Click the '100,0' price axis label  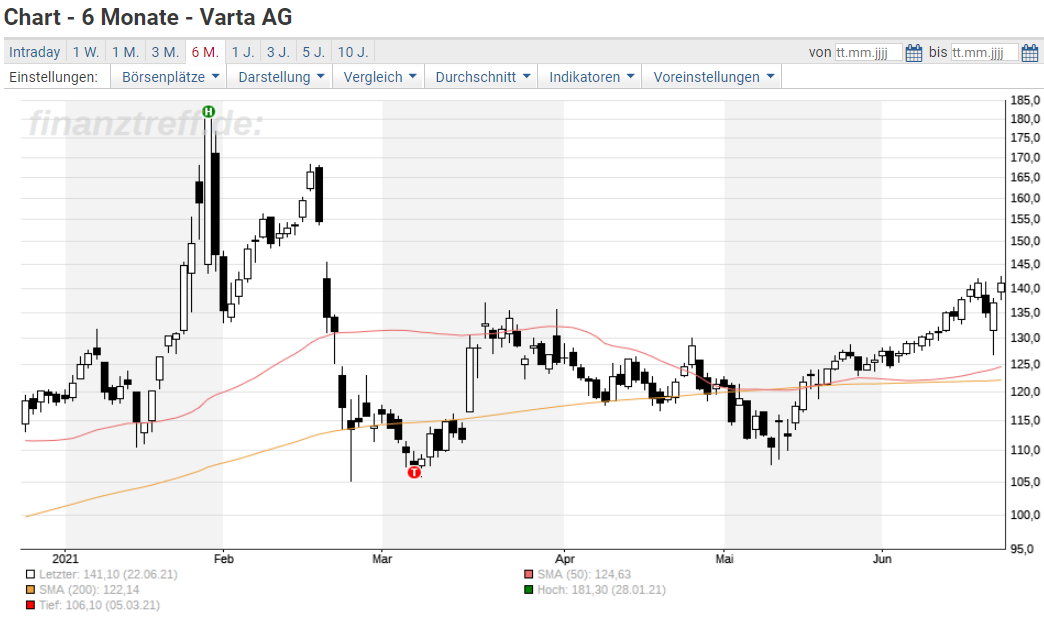(x=1025, y=515)
